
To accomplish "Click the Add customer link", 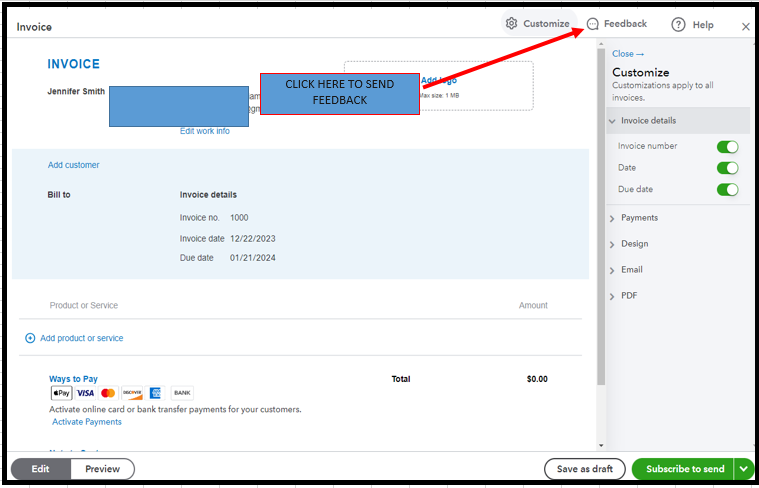I will coord(74,165).
